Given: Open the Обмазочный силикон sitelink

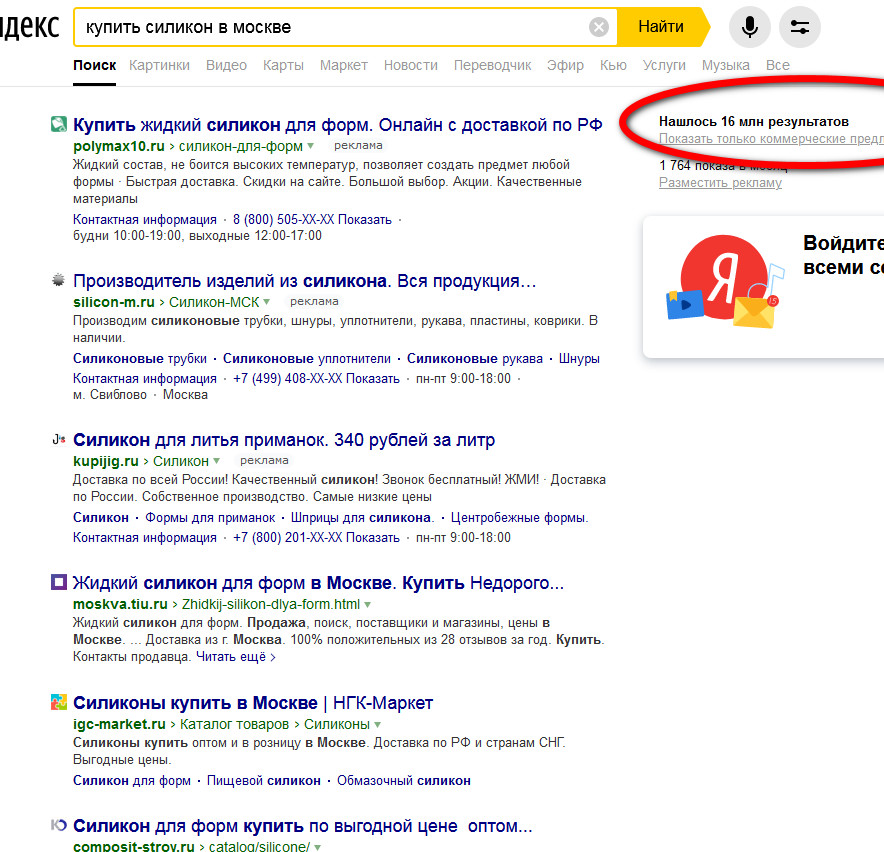Looking at the screenshot, I should [x=404, y=781].
